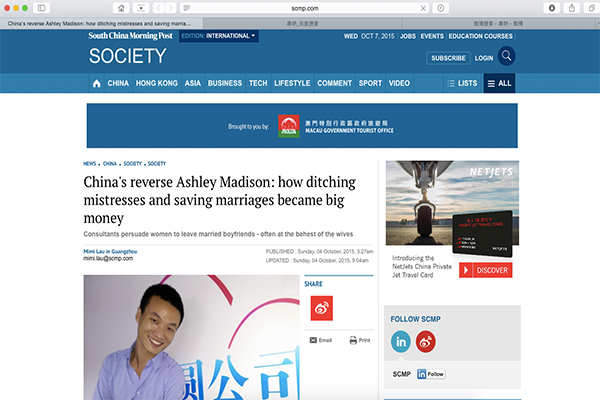Expand the LISTS menu

tap(461, 83)
